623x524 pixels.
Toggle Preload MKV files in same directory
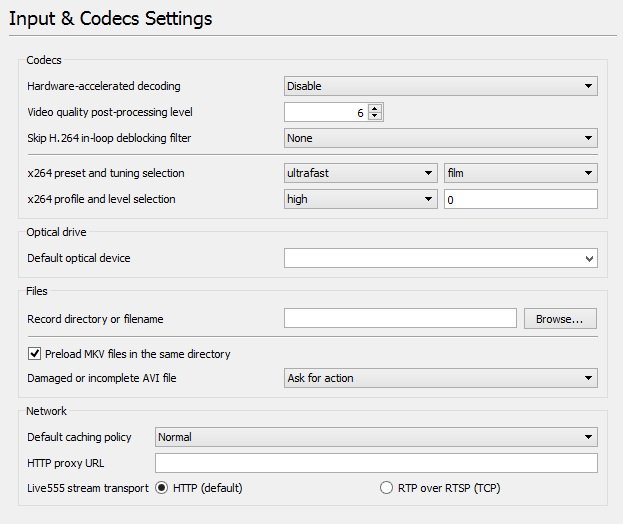pos(35,354)
